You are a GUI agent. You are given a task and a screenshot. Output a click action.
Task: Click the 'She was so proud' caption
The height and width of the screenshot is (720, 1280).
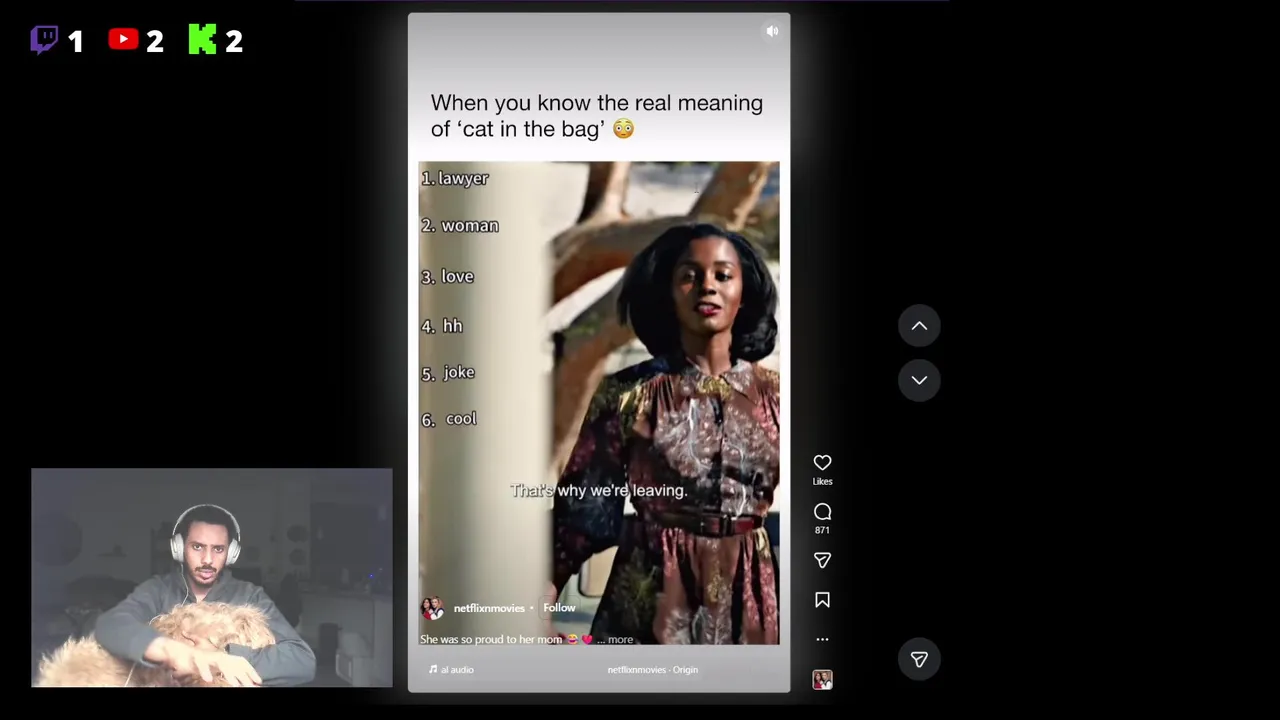pyautogui.click(x=492, y=640)
